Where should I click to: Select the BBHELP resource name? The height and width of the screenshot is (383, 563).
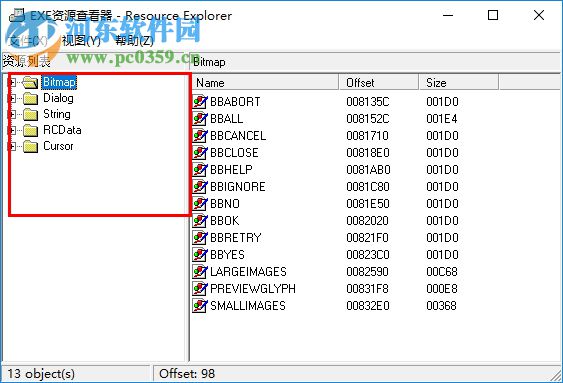pos(231,169)
